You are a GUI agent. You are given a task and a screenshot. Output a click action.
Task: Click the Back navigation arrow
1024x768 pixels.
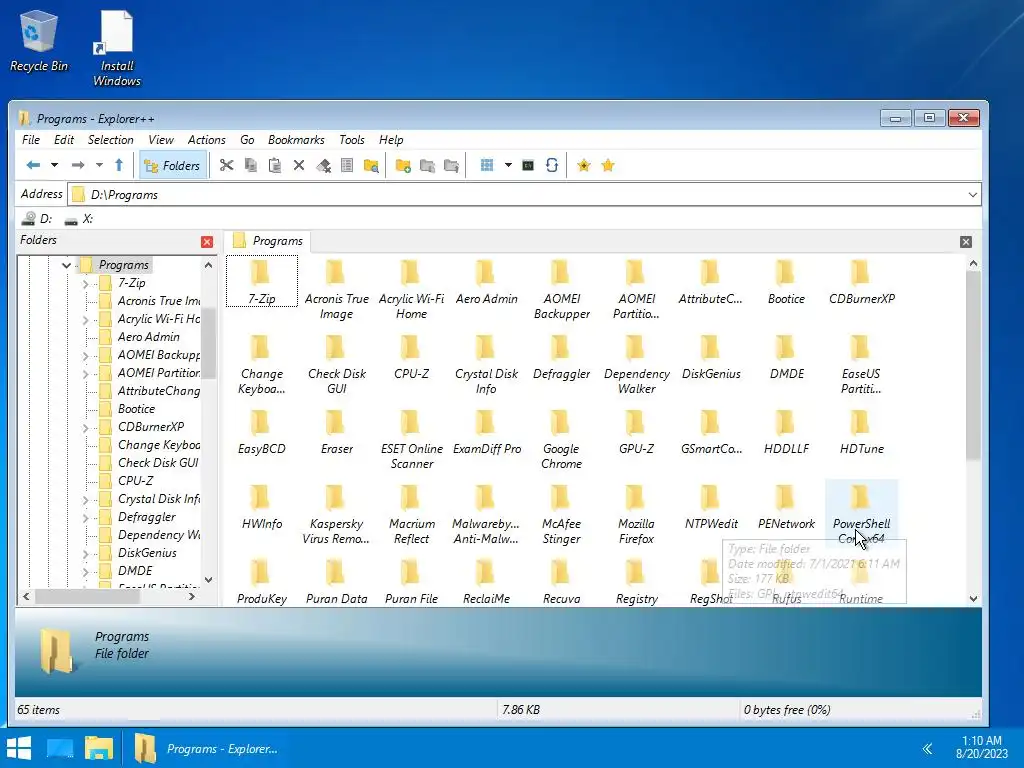33,165
